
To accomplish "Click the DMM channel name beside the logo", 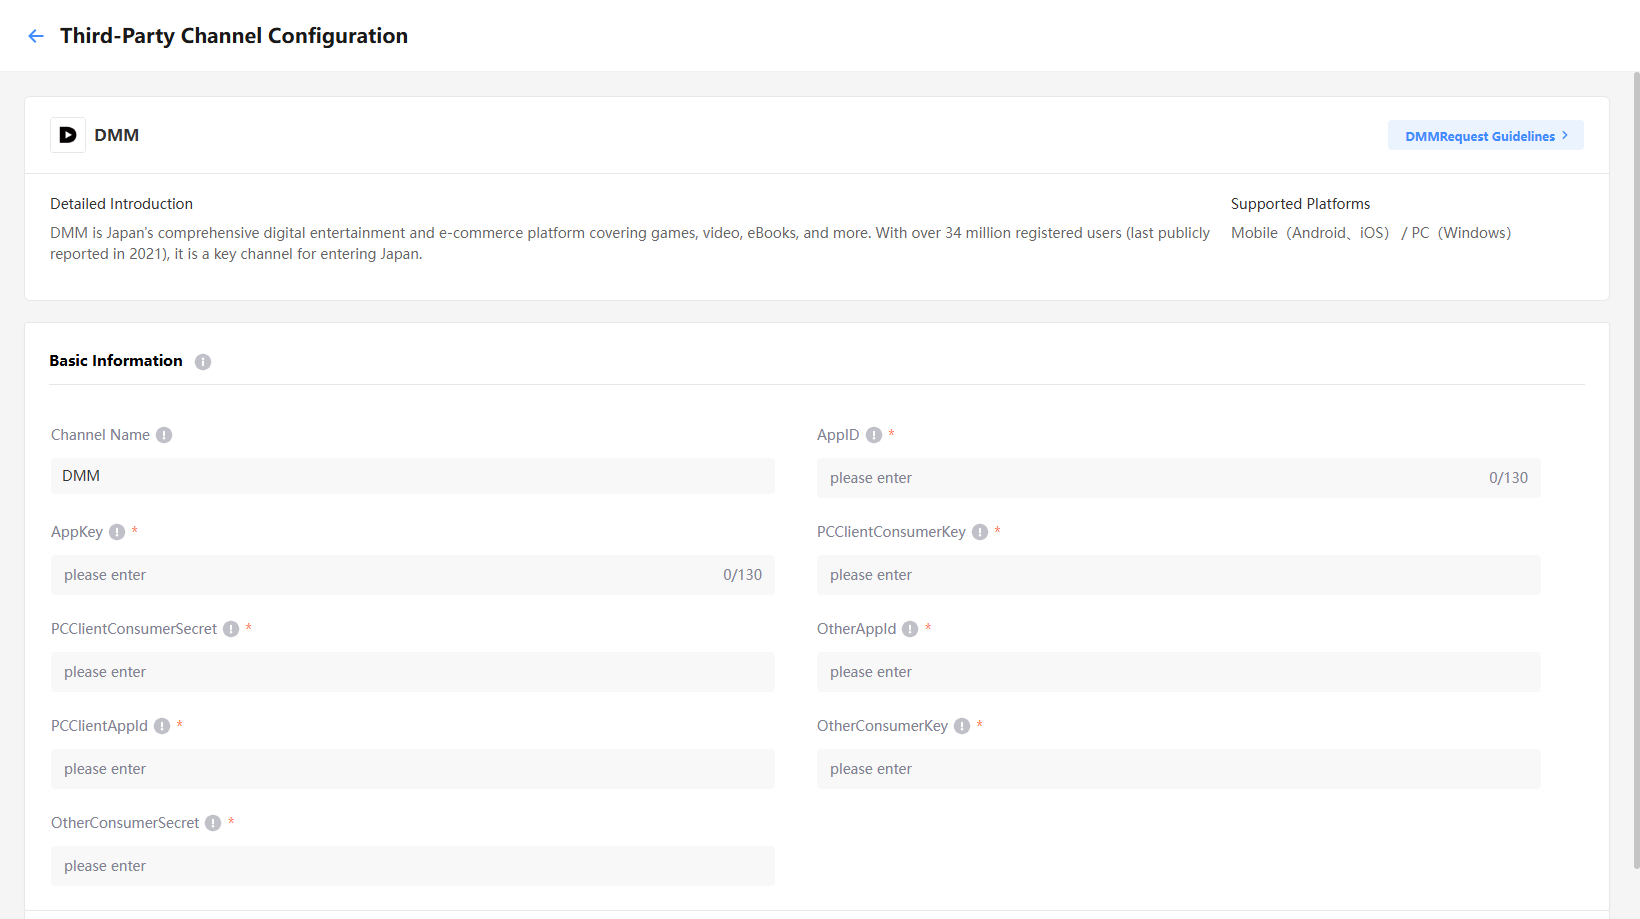I will (x=117, y=135).
